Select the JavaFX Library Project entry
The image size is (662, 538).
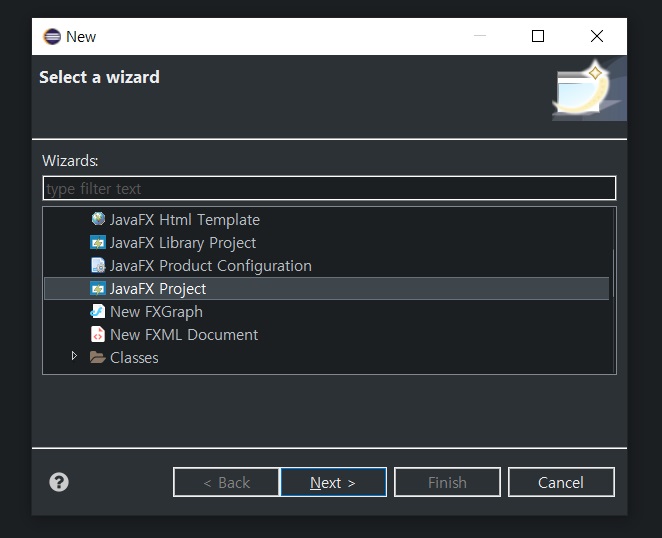point(182,243)
